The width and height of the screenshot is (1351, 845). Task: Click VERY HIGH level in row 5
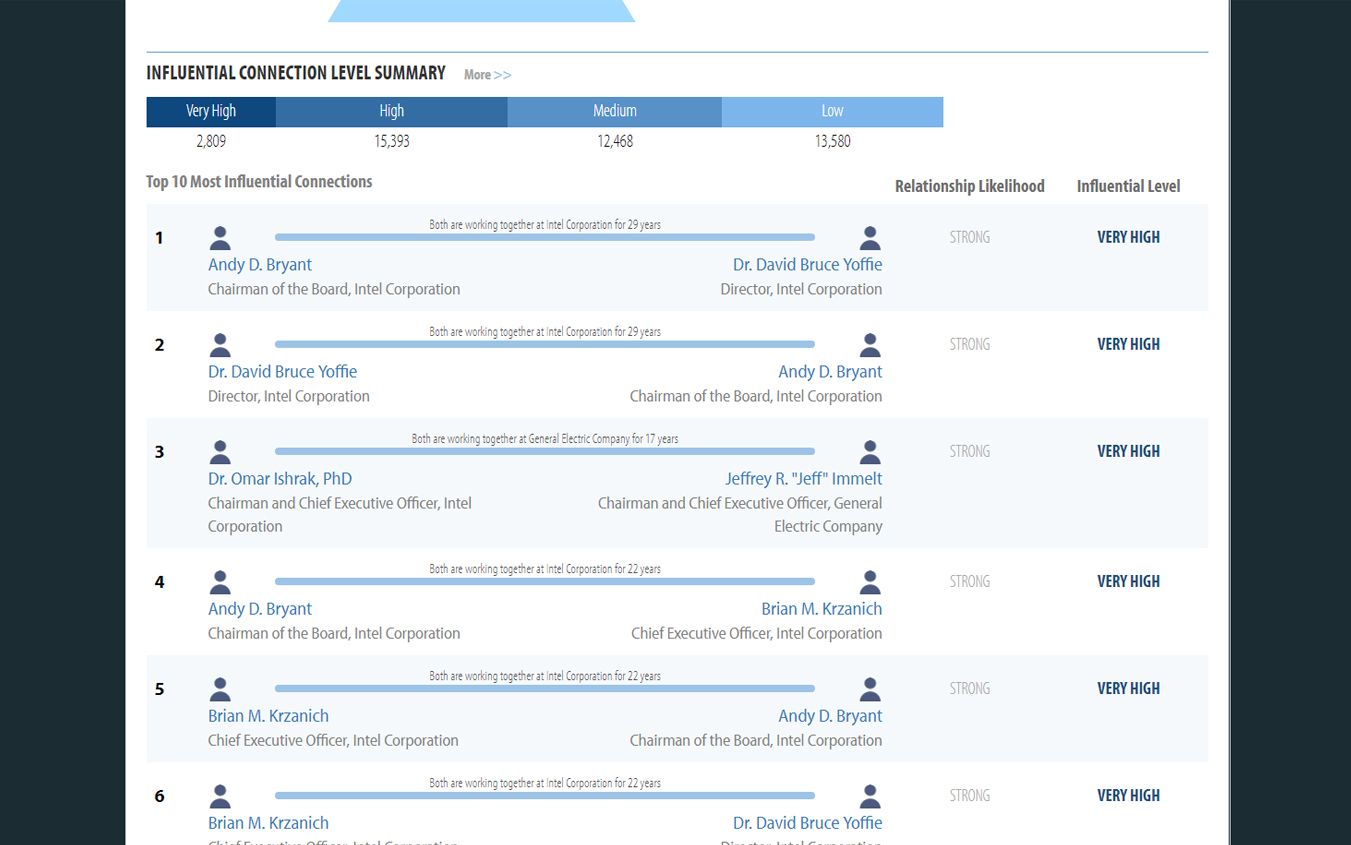coord(1128,688)
